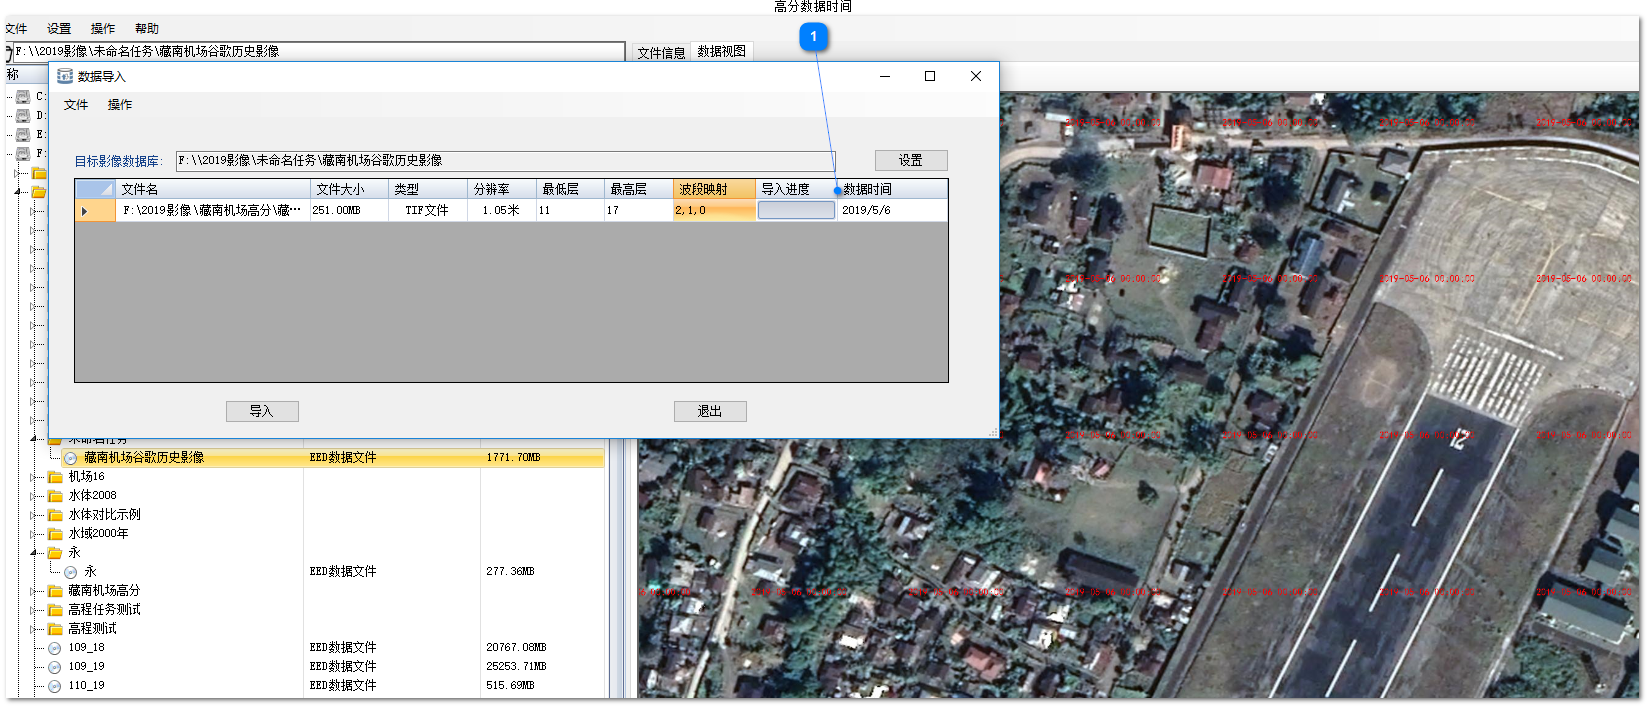1649x708 pixels.
Task: Click the 导入进度 progress bar cell
Action: pos(796,210)
